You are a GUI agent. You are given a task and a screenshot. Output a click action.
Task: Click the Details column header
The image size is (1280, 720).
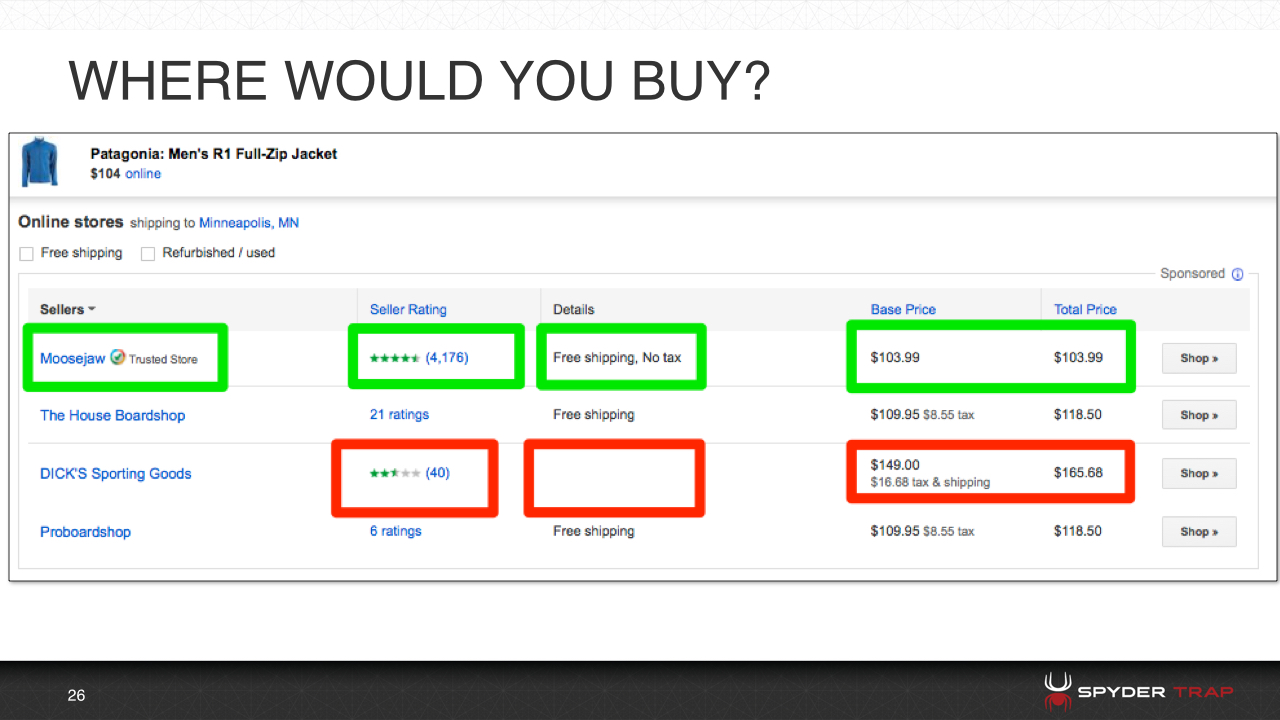click(574, 309)
